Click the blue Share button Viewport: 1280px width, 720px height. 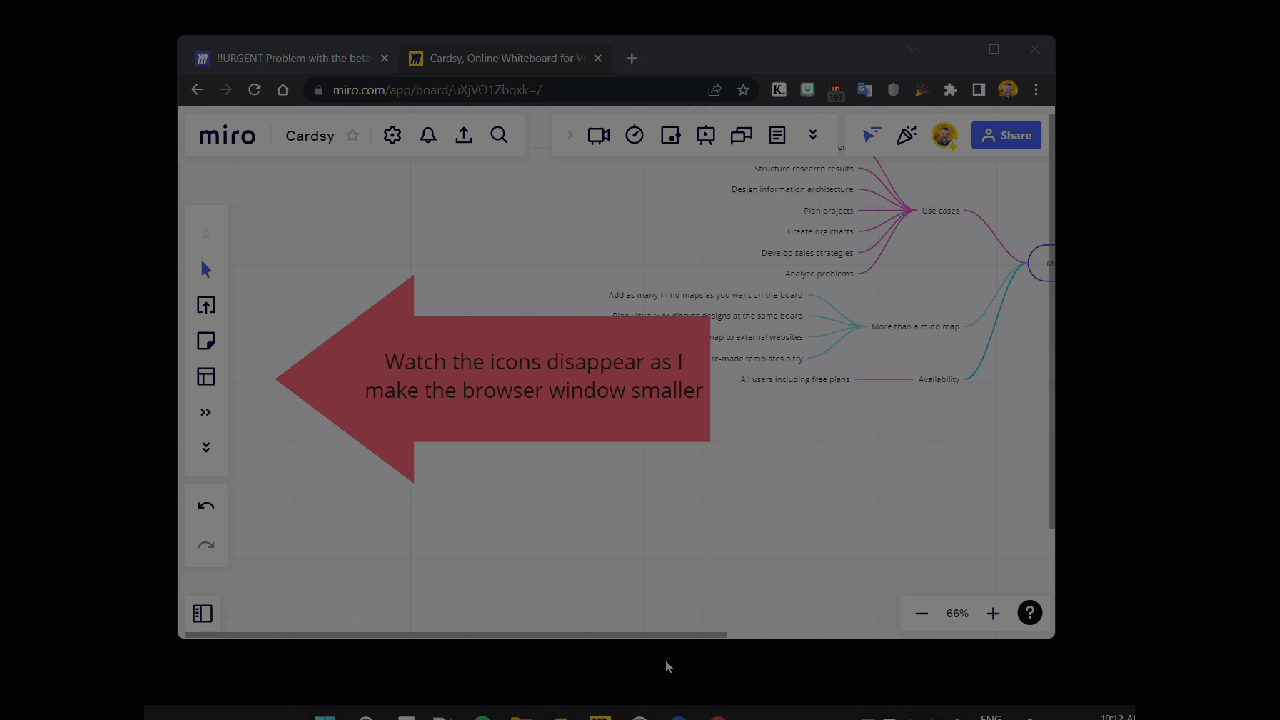[x=1006, y=135]
